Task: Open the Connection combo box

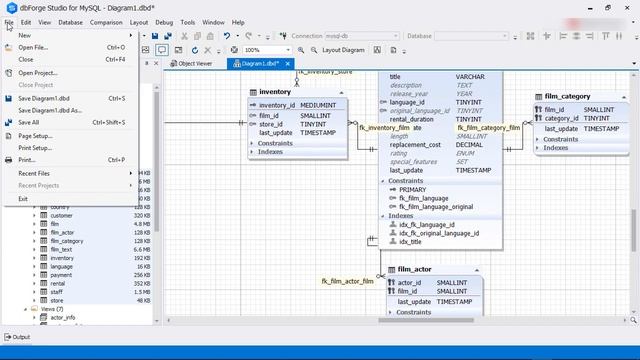Action: [362, 36]
